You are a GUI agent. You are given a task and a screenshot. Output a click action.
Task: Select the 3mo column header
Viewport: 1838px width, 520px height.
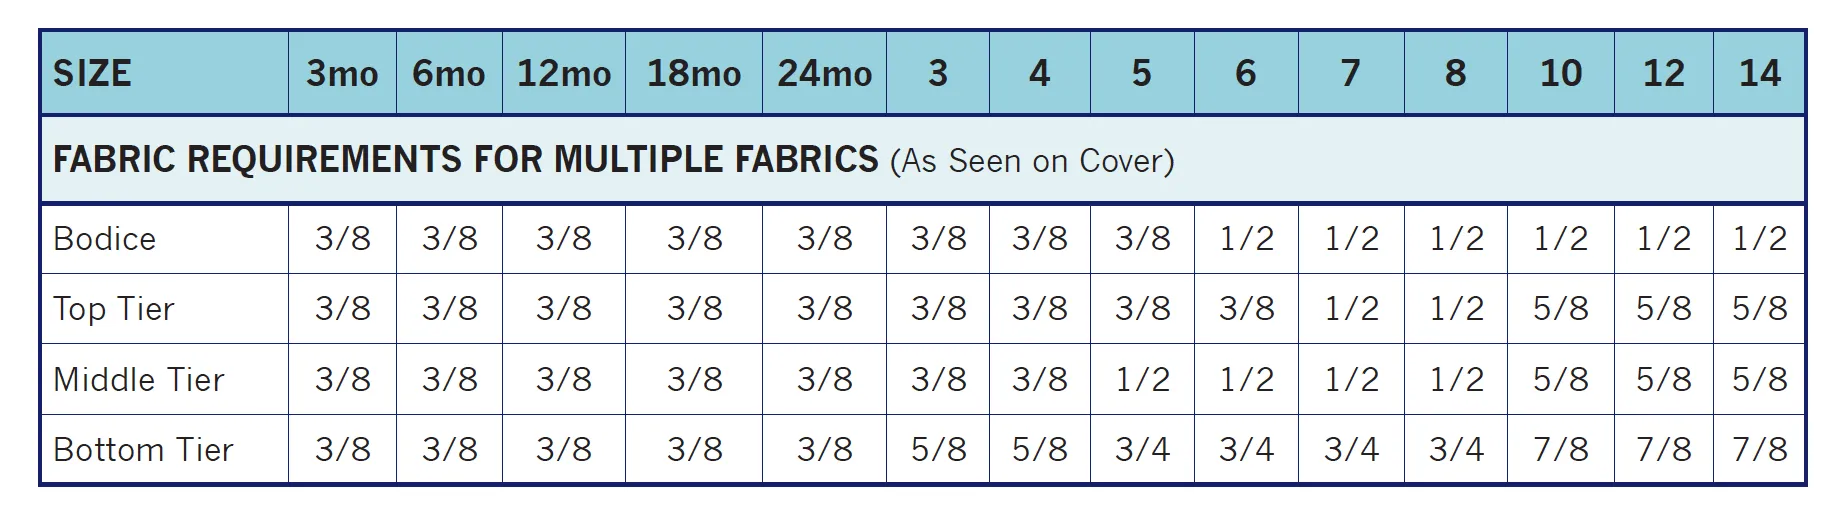pos(342,73)
